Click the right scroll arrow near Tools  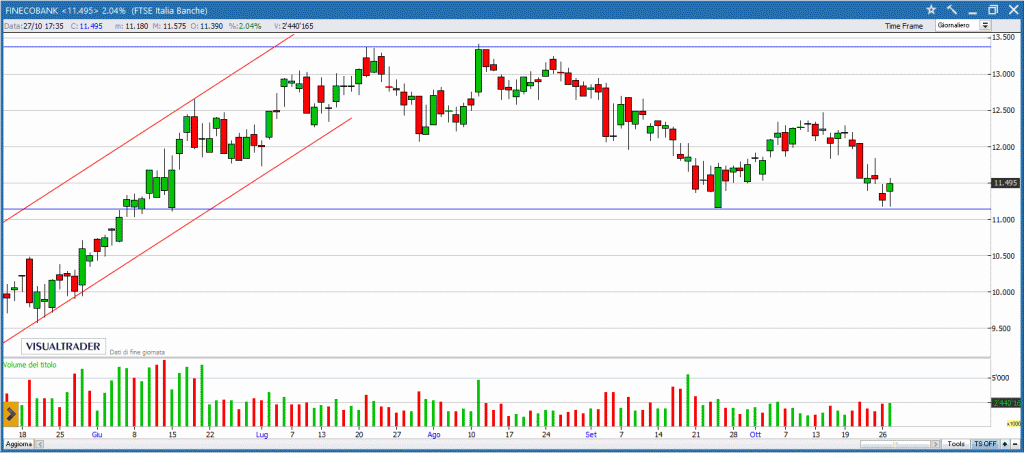(937, 444)
